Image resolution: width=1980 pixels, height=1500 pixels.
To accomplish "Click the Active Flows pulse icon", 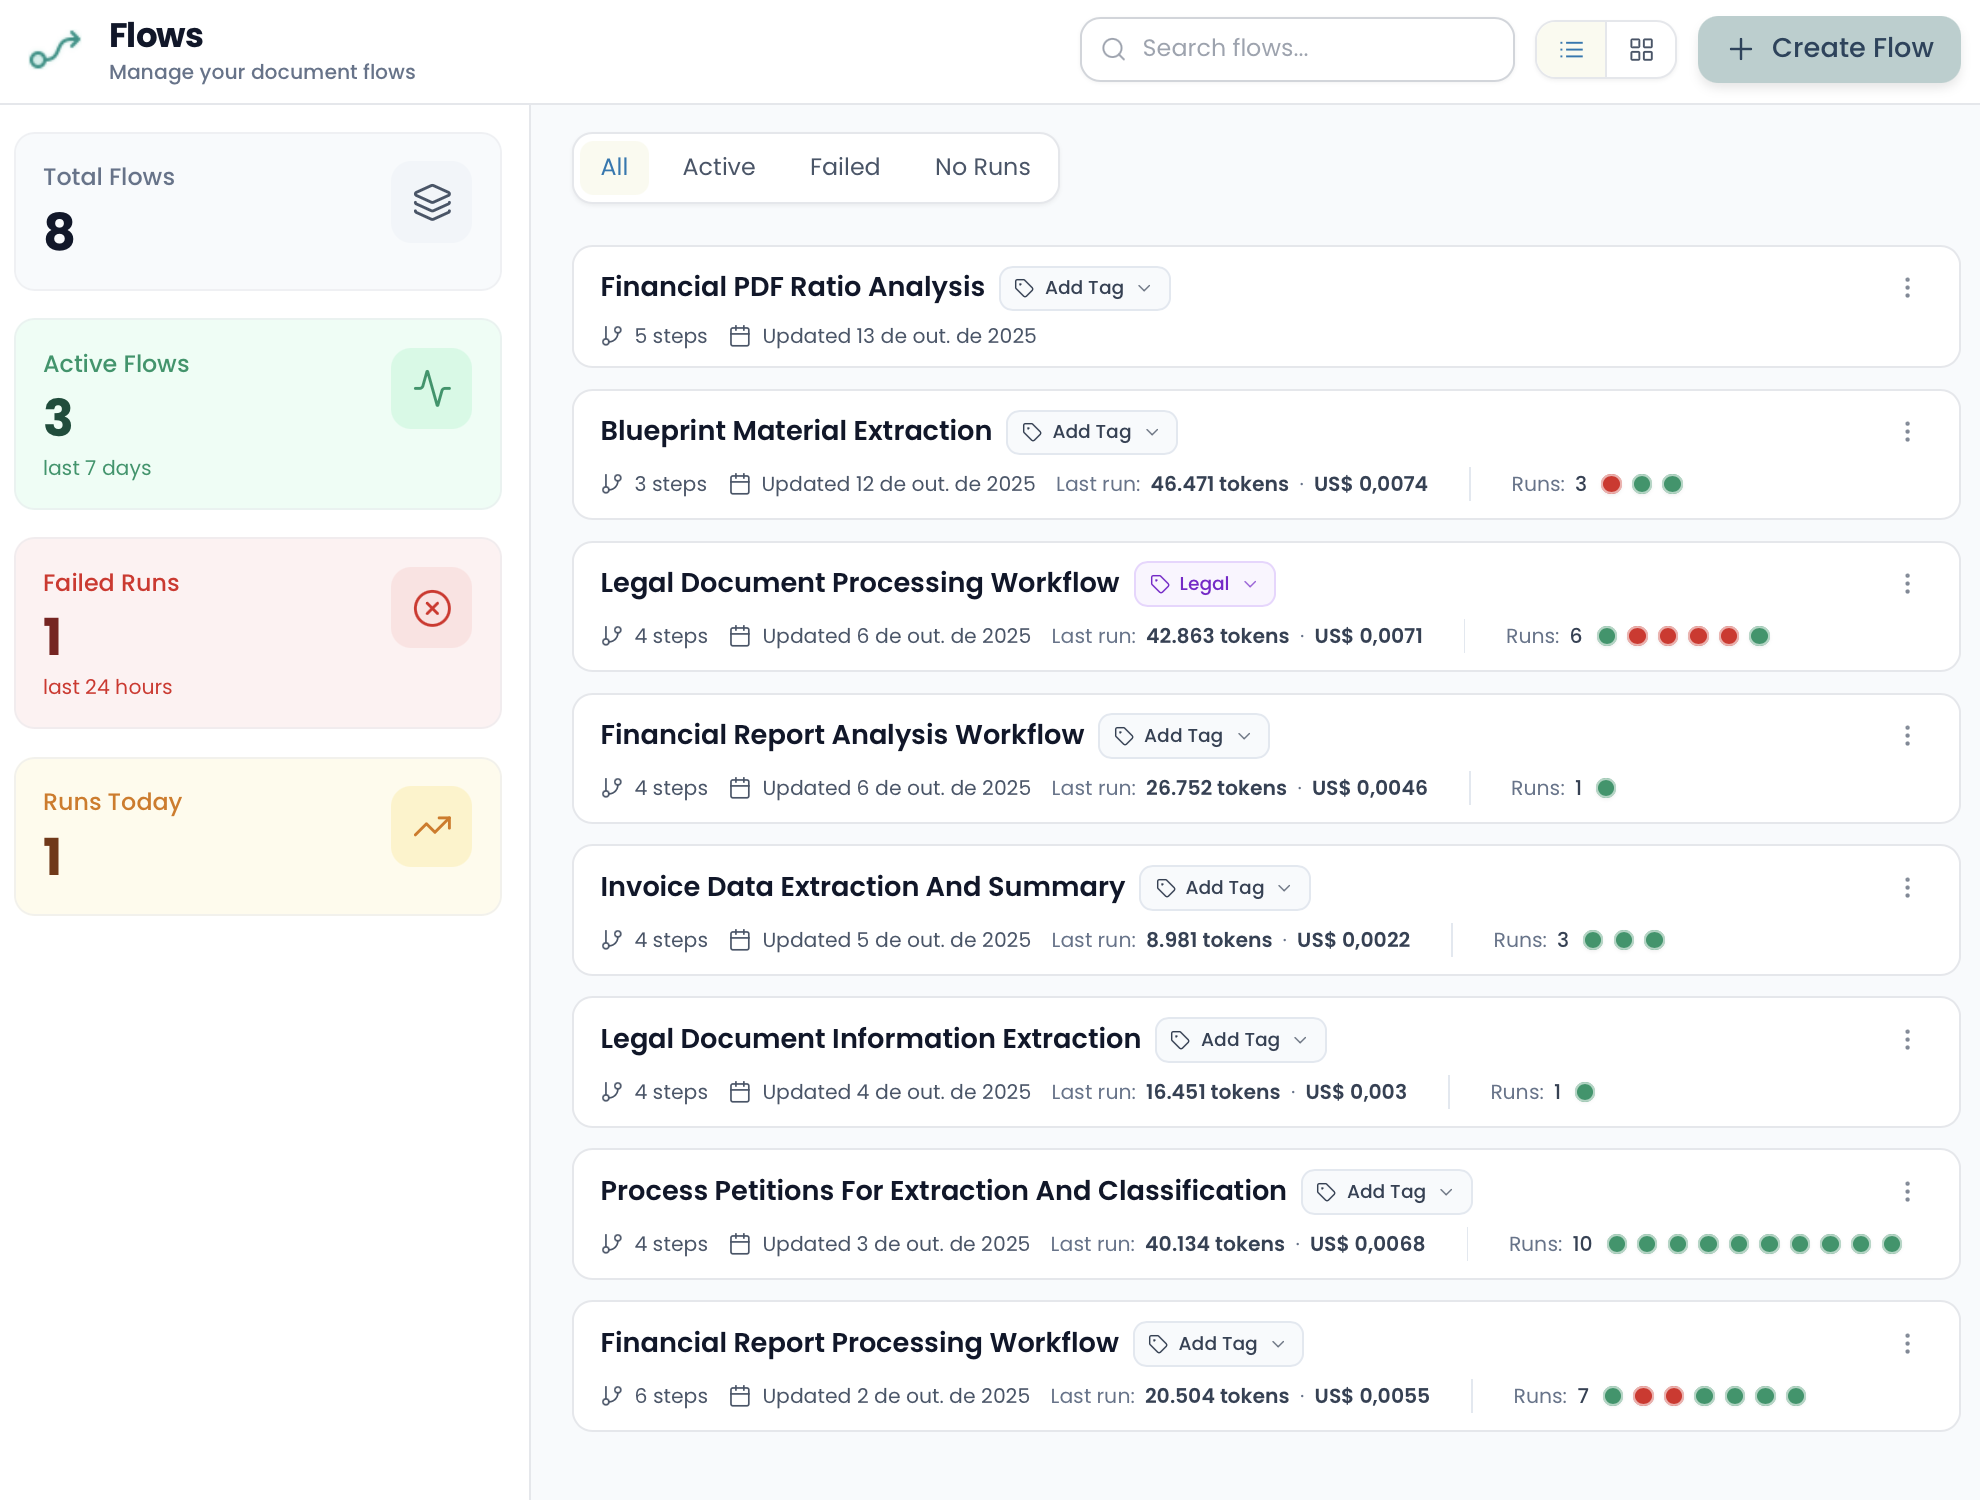I will [x=432, y=389].
